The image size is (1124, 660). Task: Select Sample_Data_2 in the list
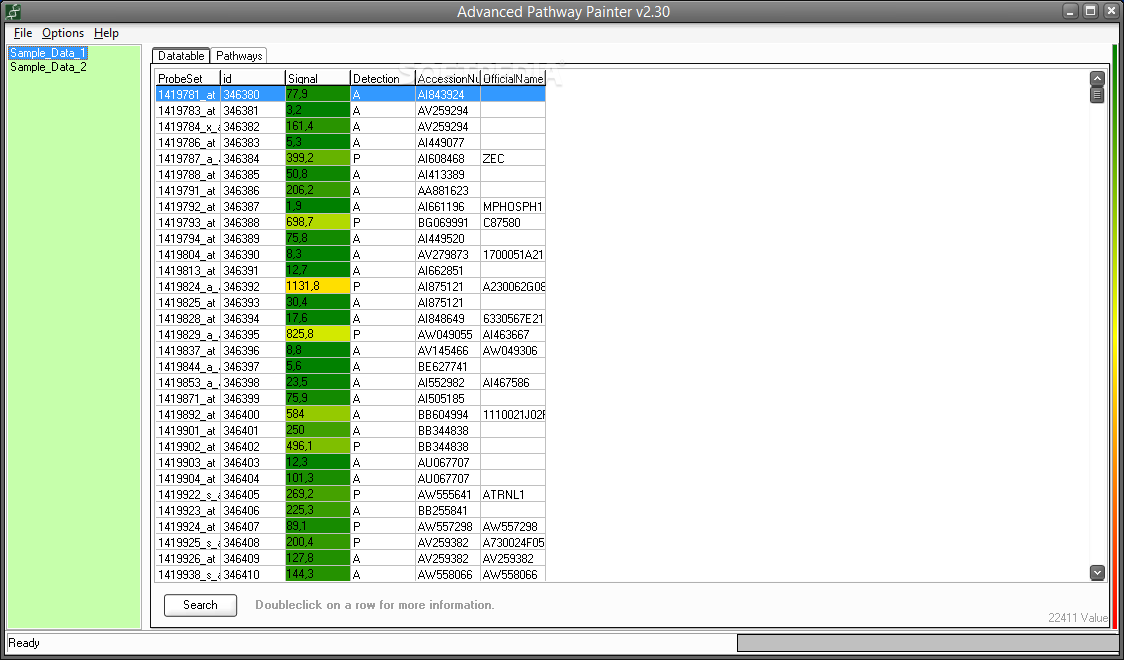point(48,67)
